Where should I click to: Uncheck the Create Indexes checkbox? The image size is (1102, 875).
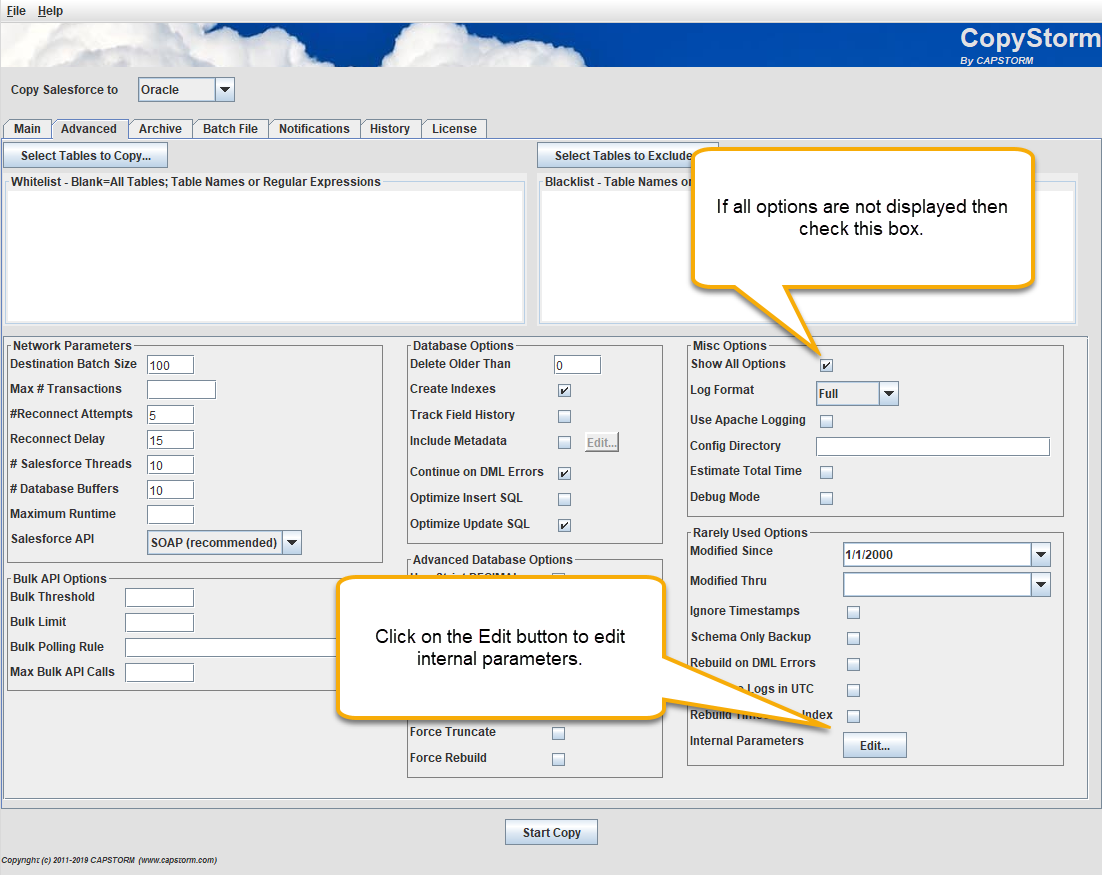[x=564, y=390]
